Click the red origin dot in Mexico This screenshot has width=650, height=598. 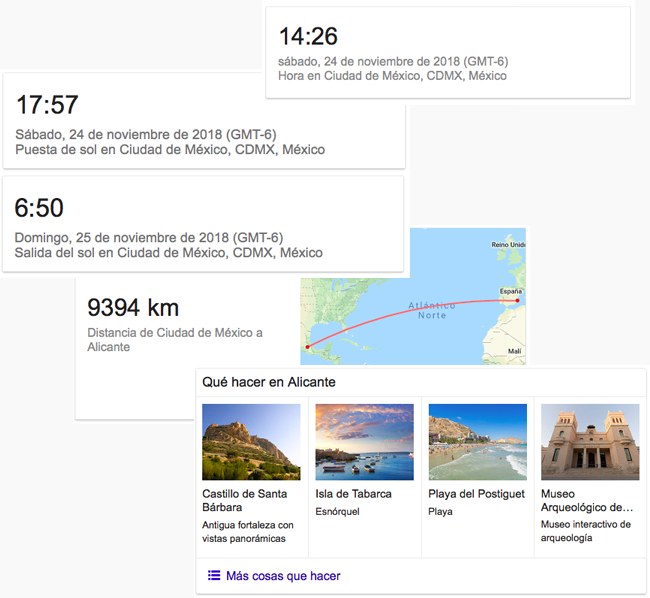coord(308,347)
